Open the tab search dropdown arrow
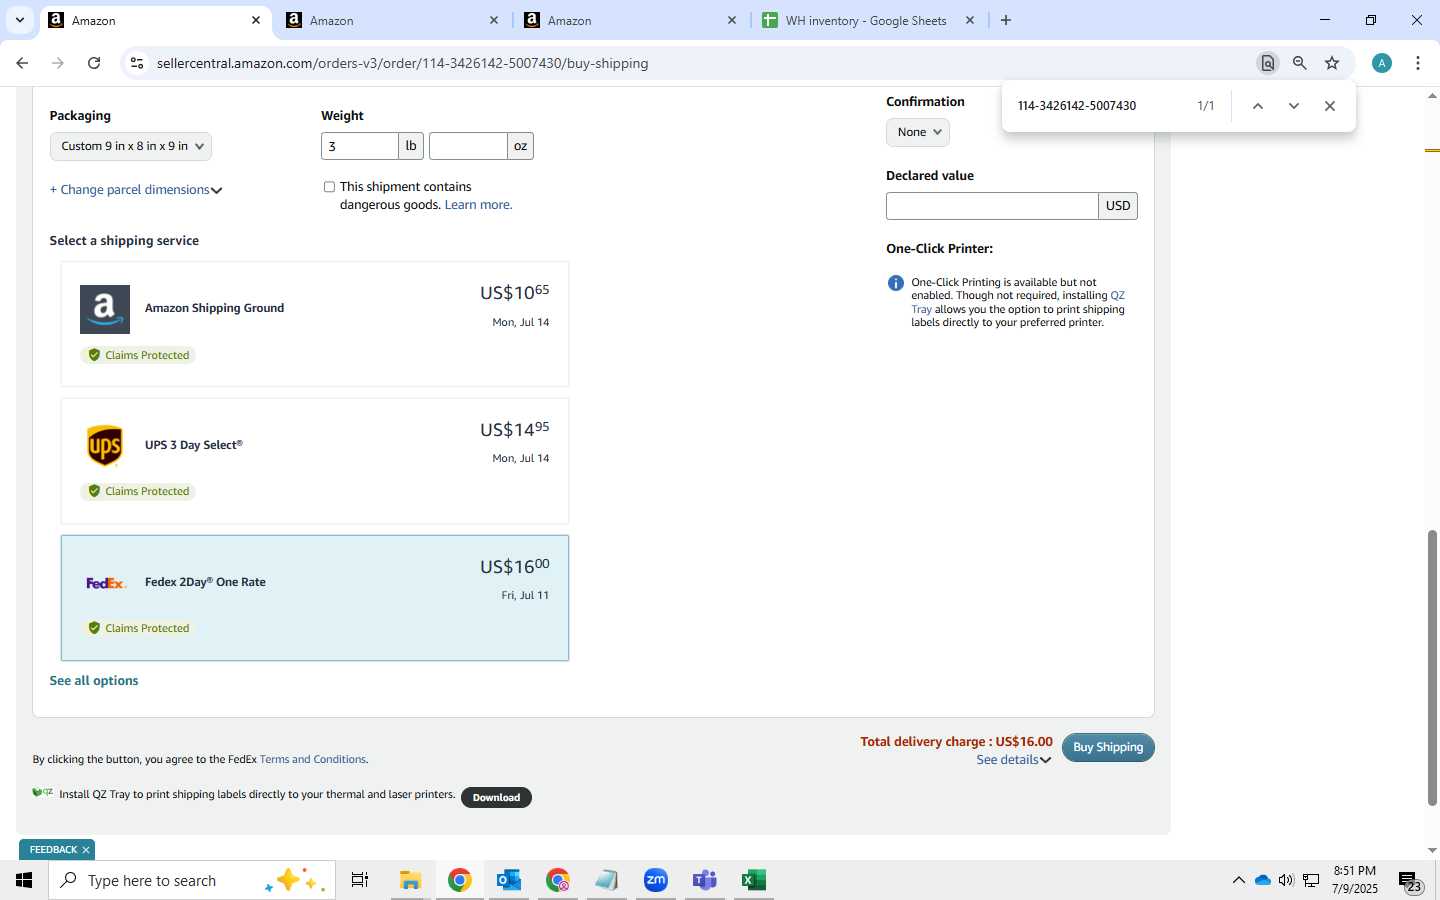Screen dimensions: 1440x900 [19, 20]
